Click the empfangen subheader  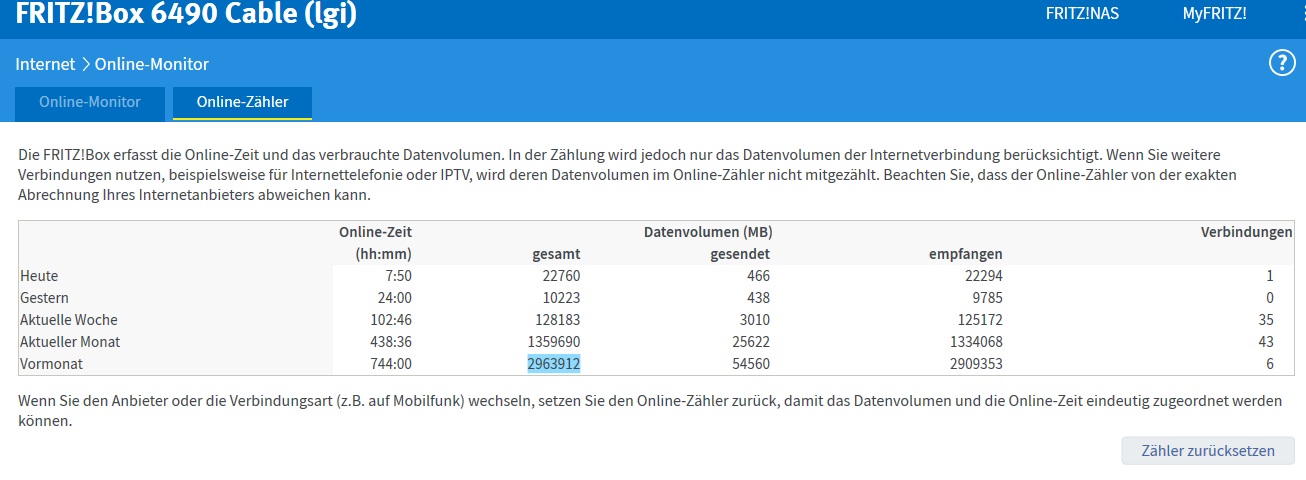coord(966,254)
